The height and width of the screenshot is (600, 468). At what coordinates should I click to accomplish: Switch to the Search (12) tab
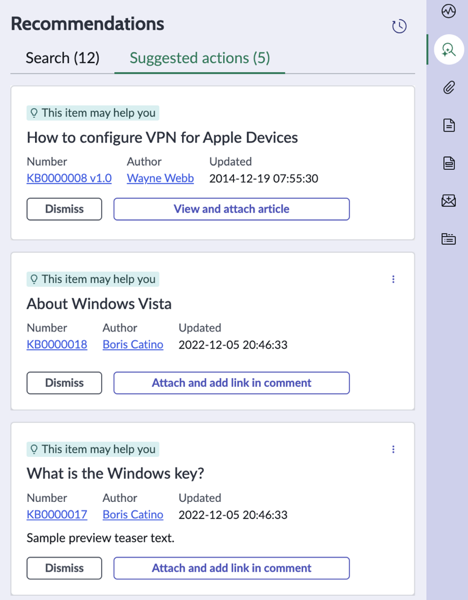coord(63,58)
